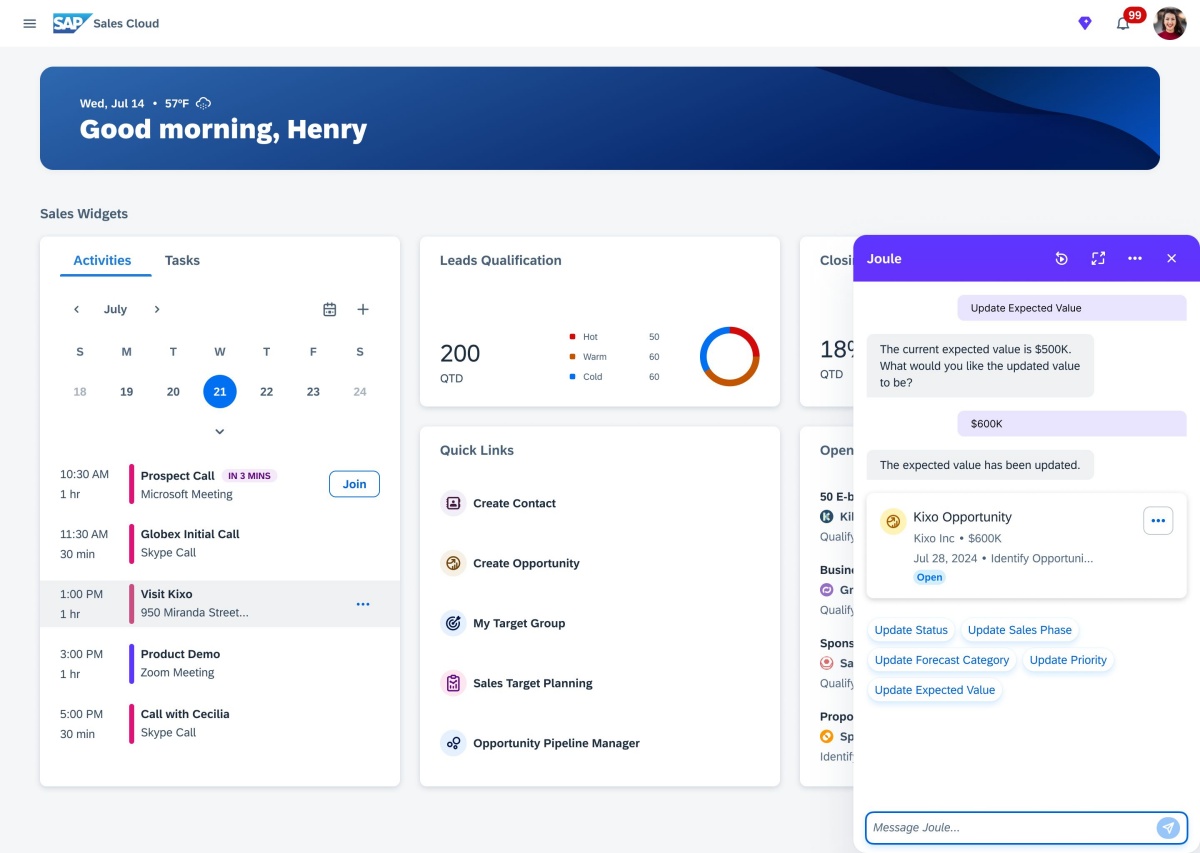Select July 20 in the calendar
The image size is (1200, 853).
173,392
